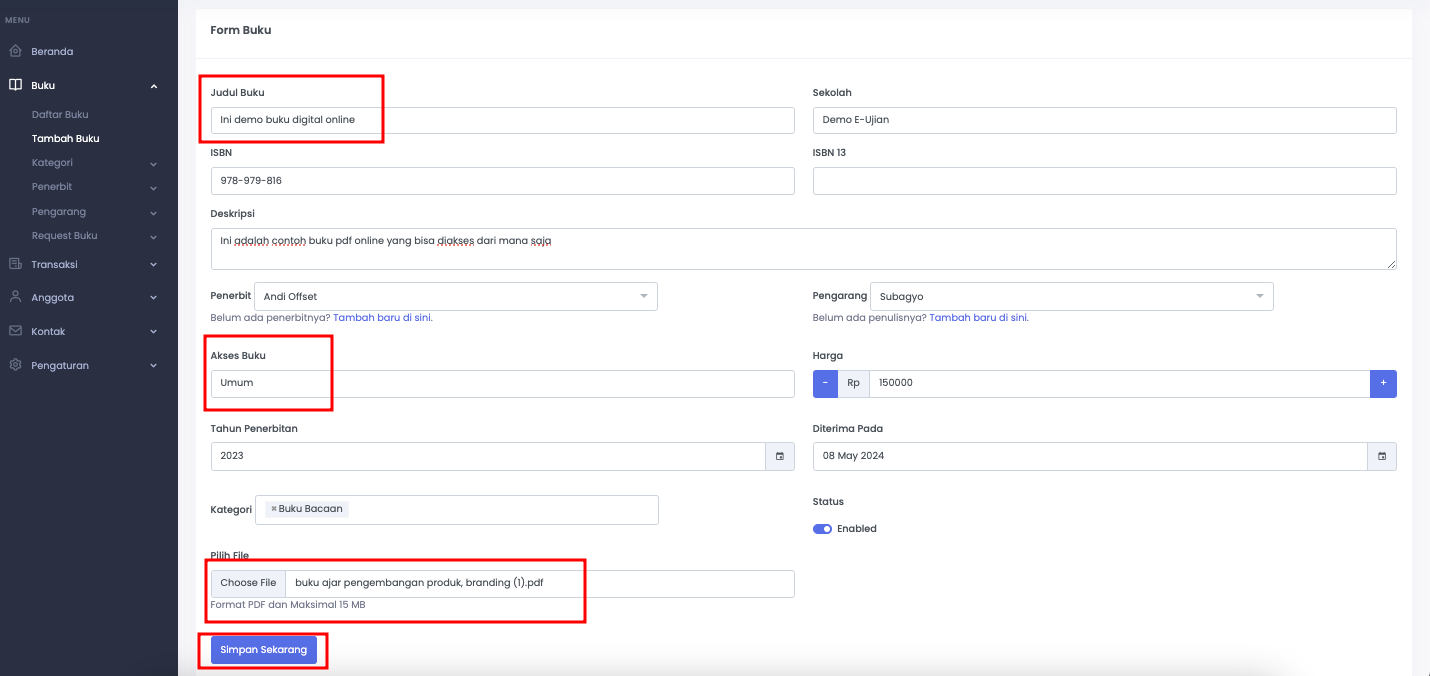Click the Anggota person icon
The height and width of the screenshot is (676, 1430).
[15, 297]
